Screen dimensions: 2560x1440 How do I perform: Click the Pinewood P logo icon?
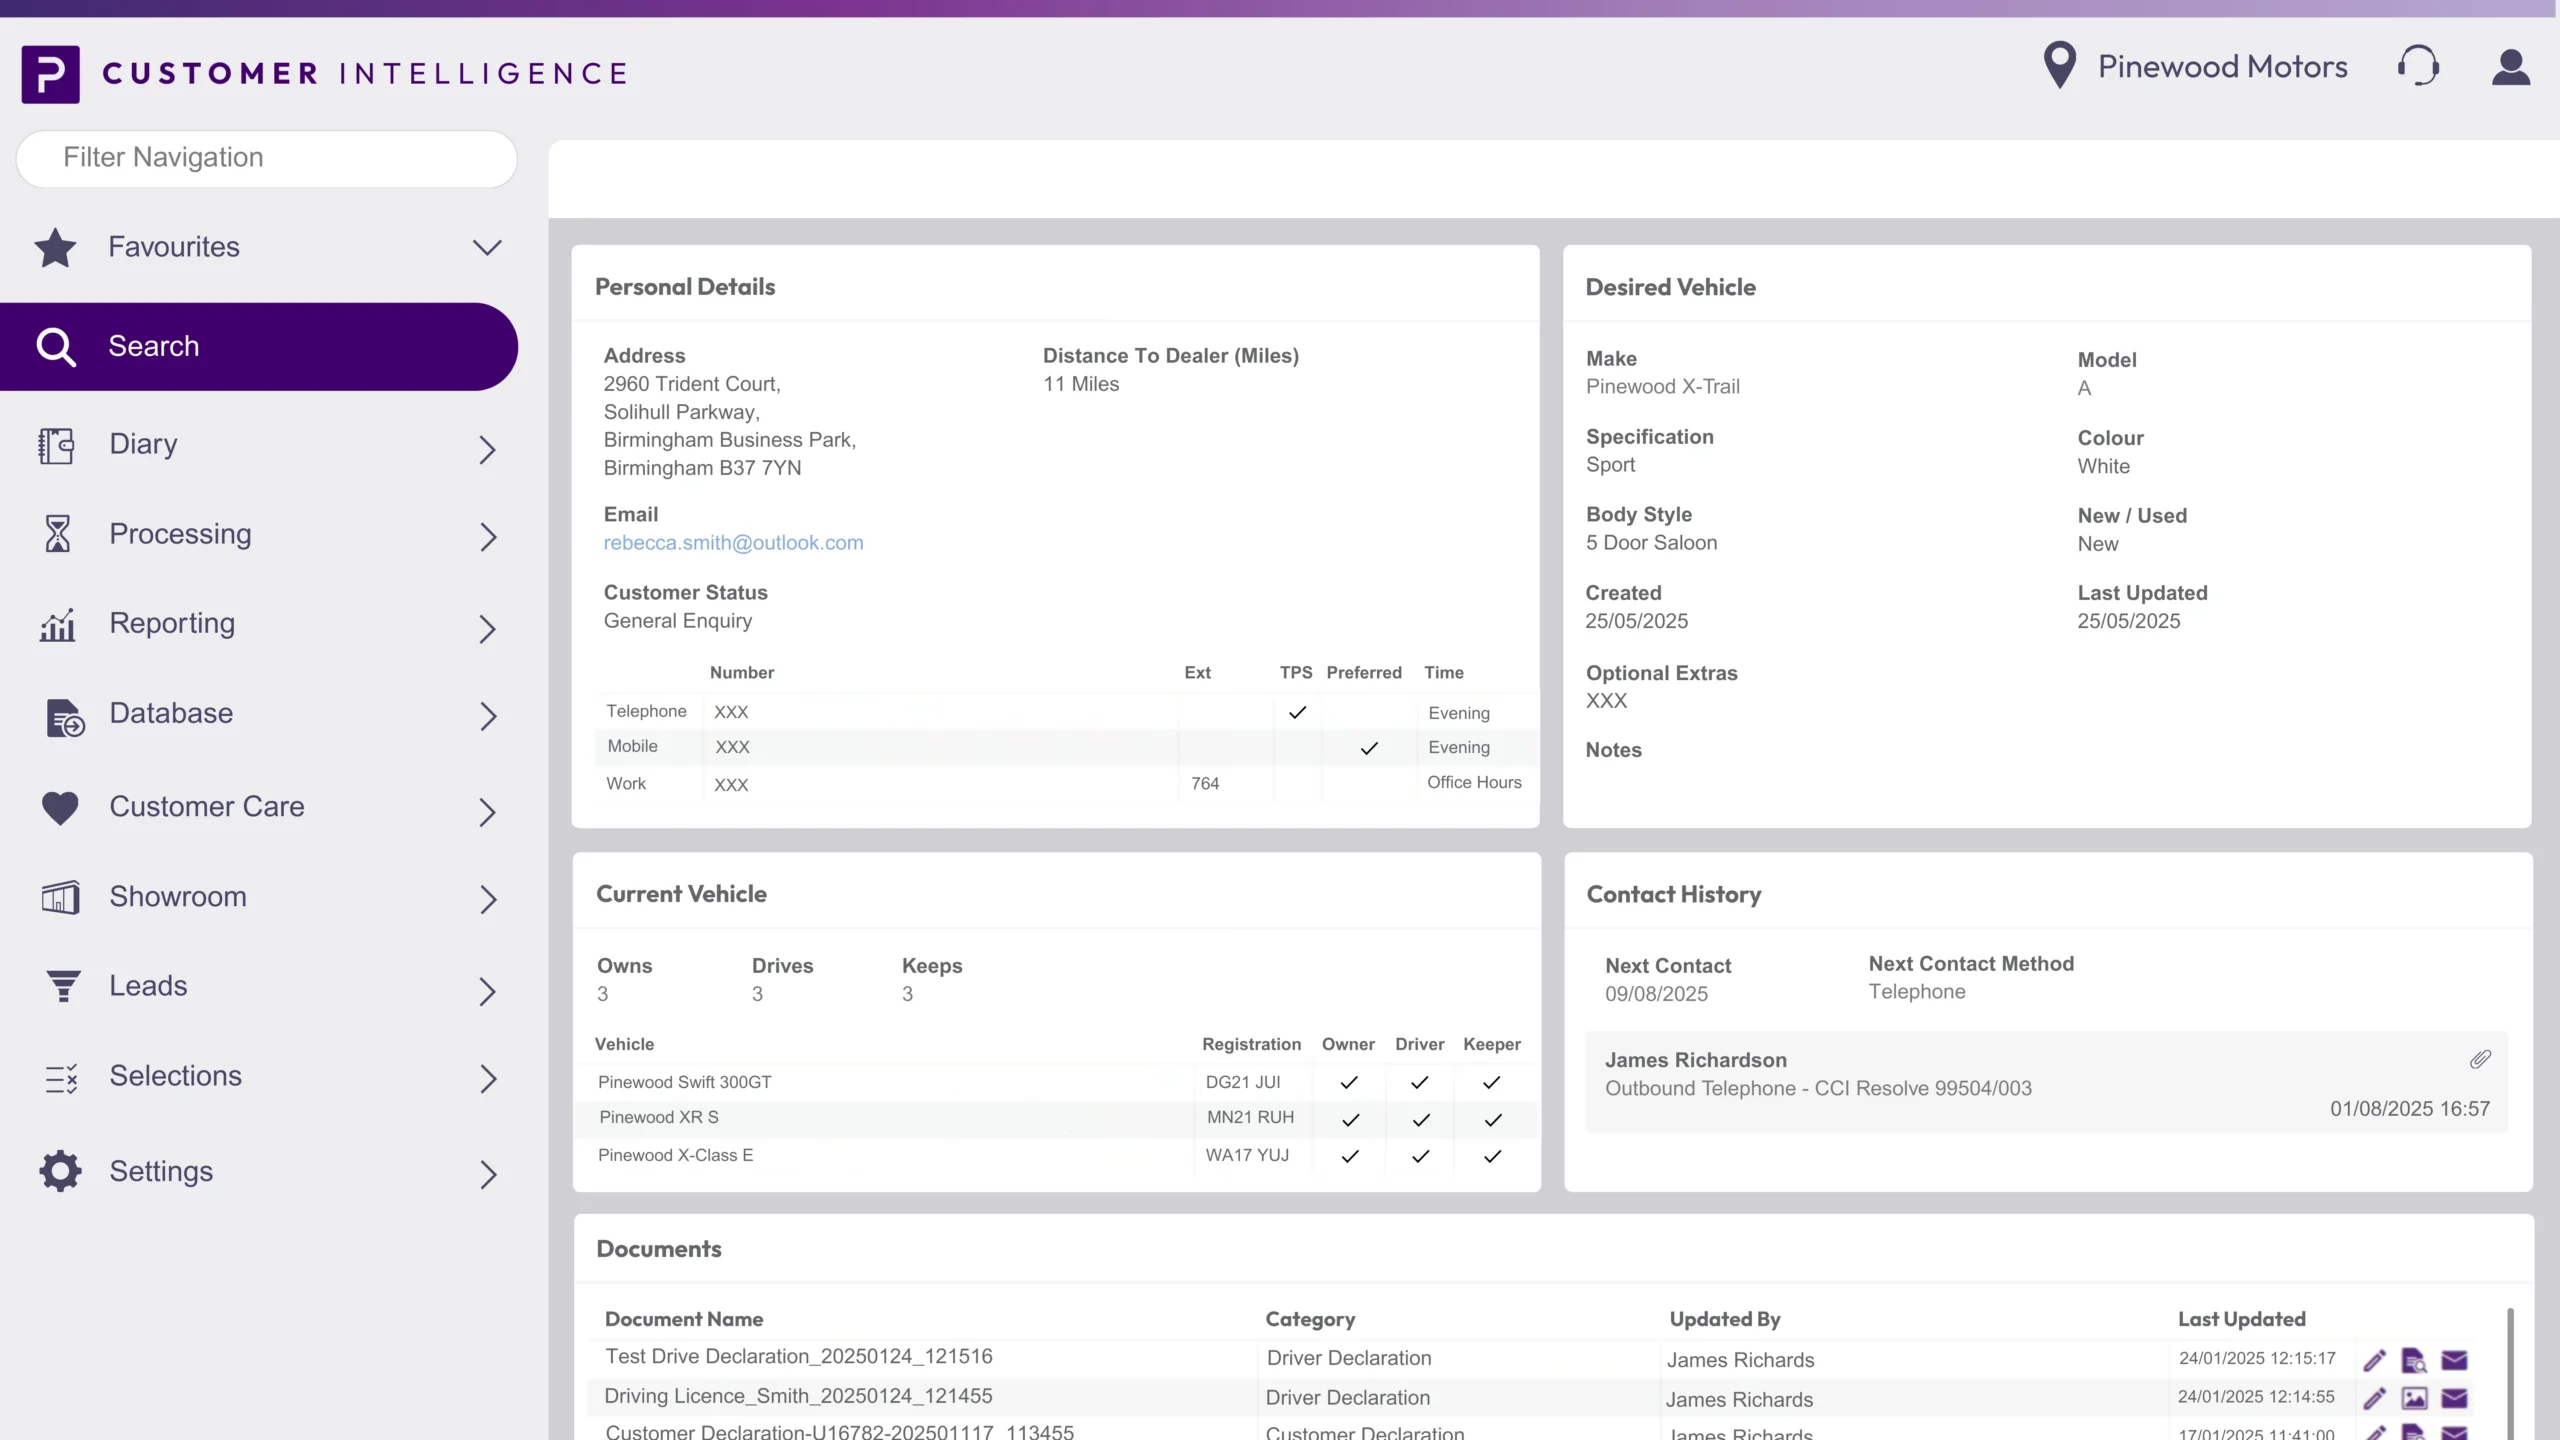pos(50,74)
